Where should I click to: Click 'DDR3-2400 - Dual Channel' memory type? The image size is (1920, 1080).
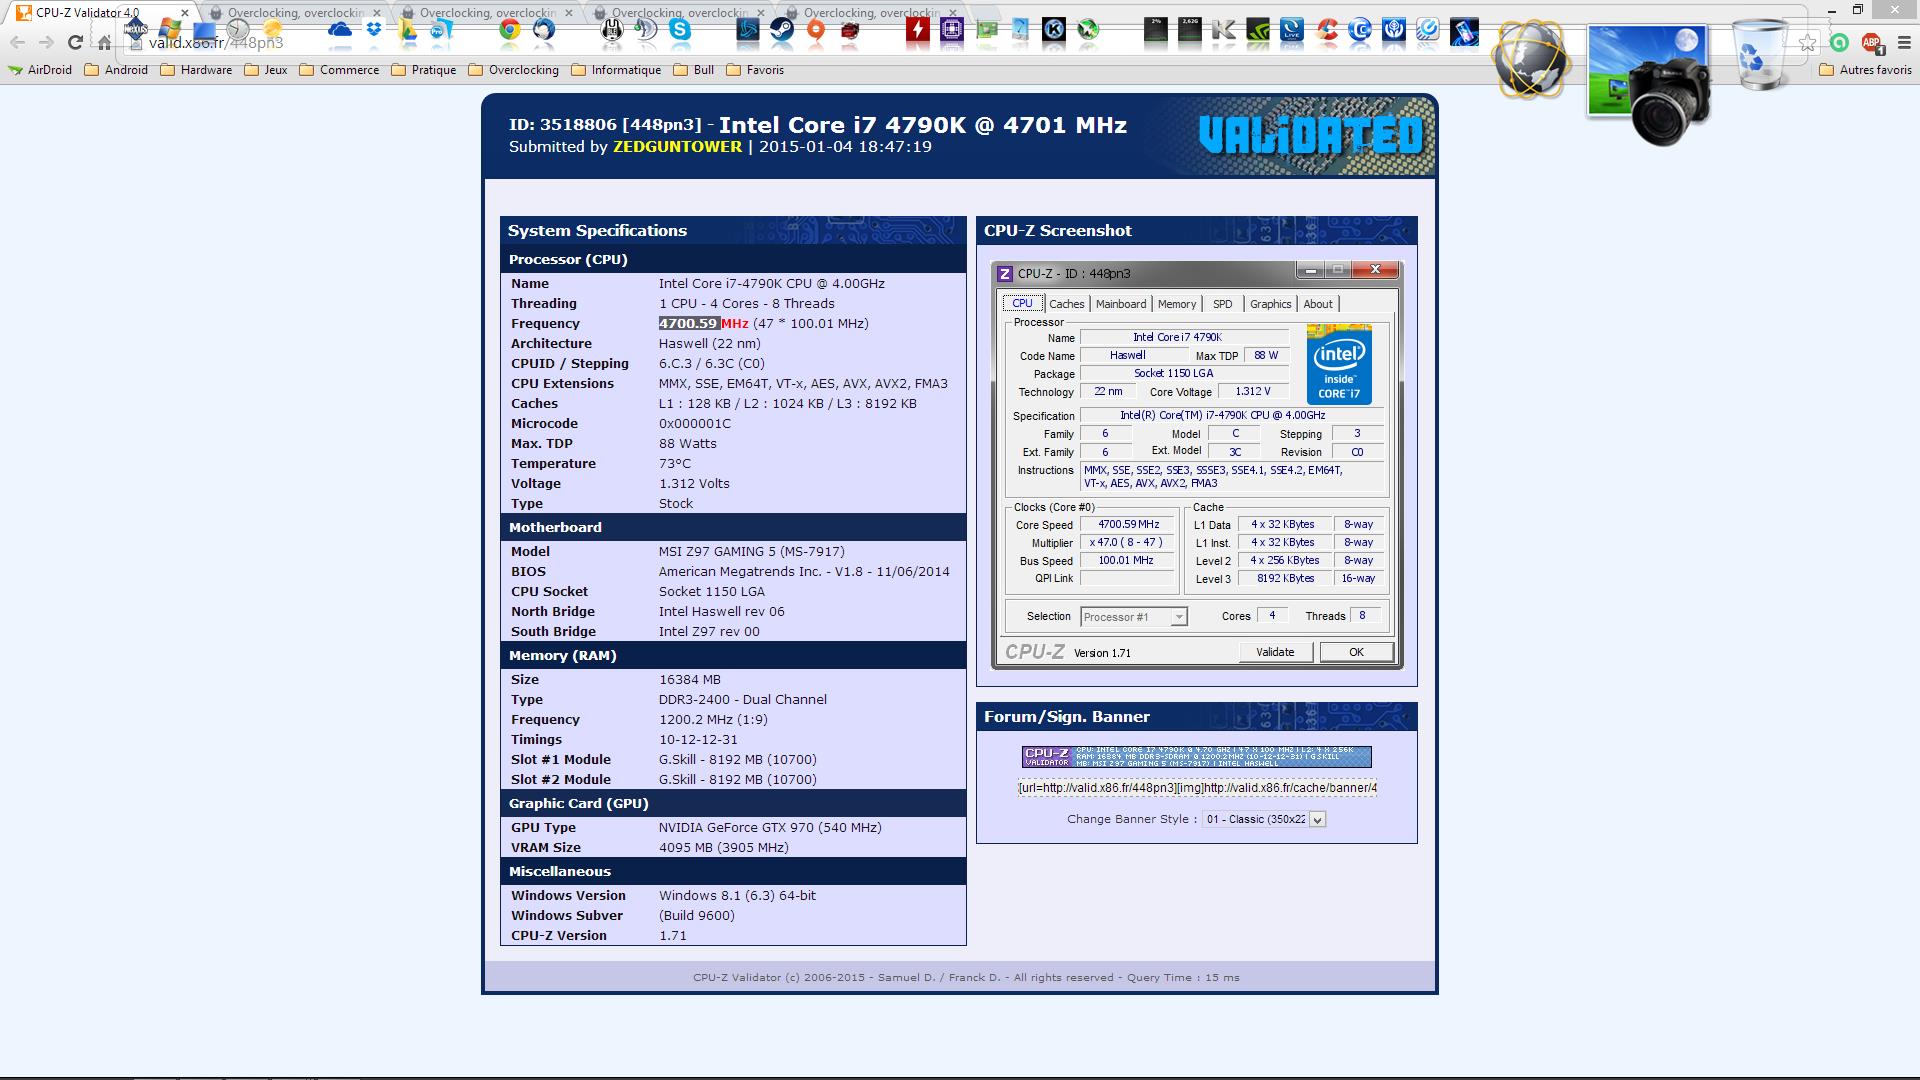(x=742, y=700)
